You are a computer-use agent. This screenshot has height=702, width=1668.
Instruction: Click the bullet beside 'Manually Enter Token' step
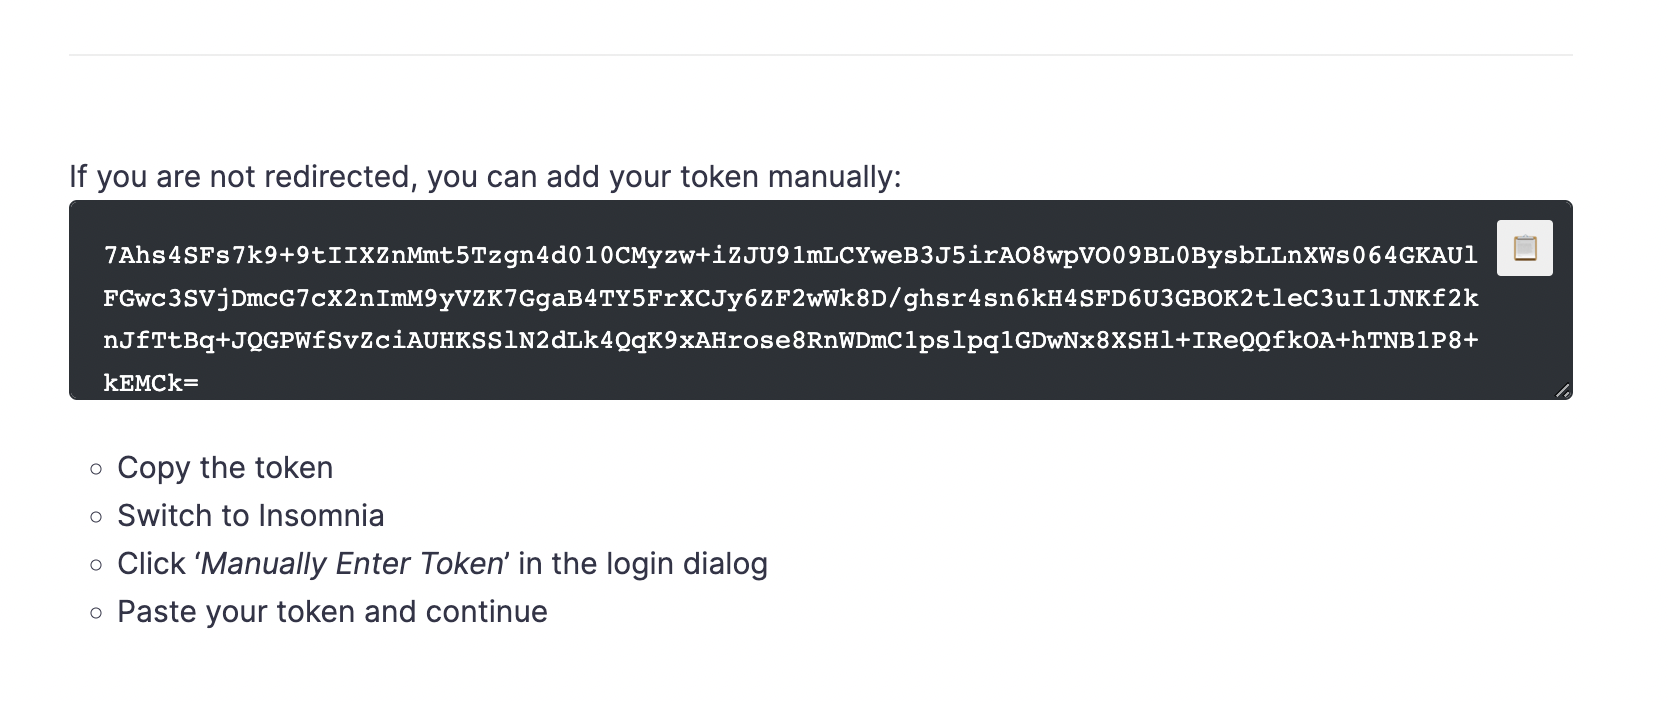(96, 564)
